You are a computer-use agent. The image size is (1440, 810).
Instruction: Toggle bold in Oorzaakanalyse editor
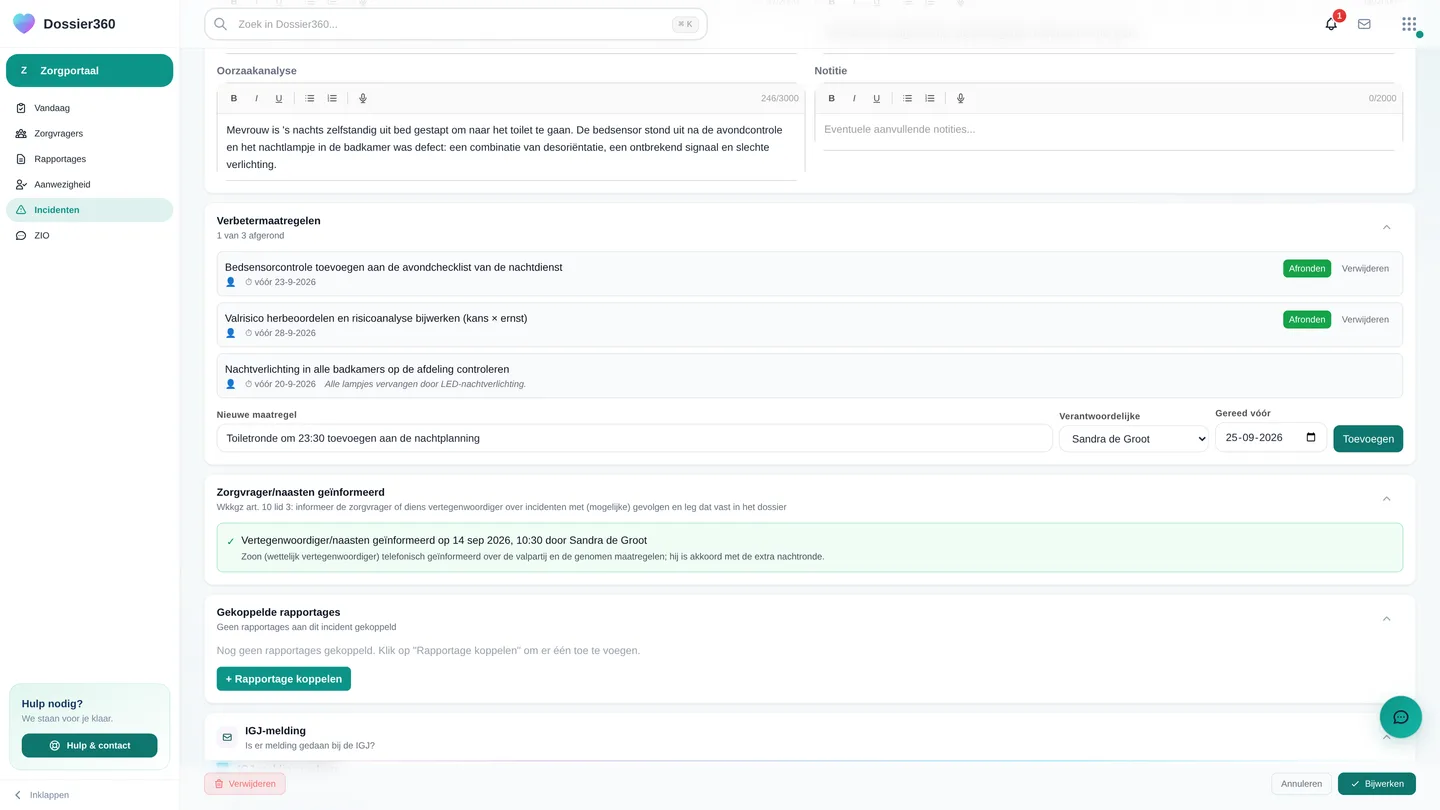[x=234, y=98]
